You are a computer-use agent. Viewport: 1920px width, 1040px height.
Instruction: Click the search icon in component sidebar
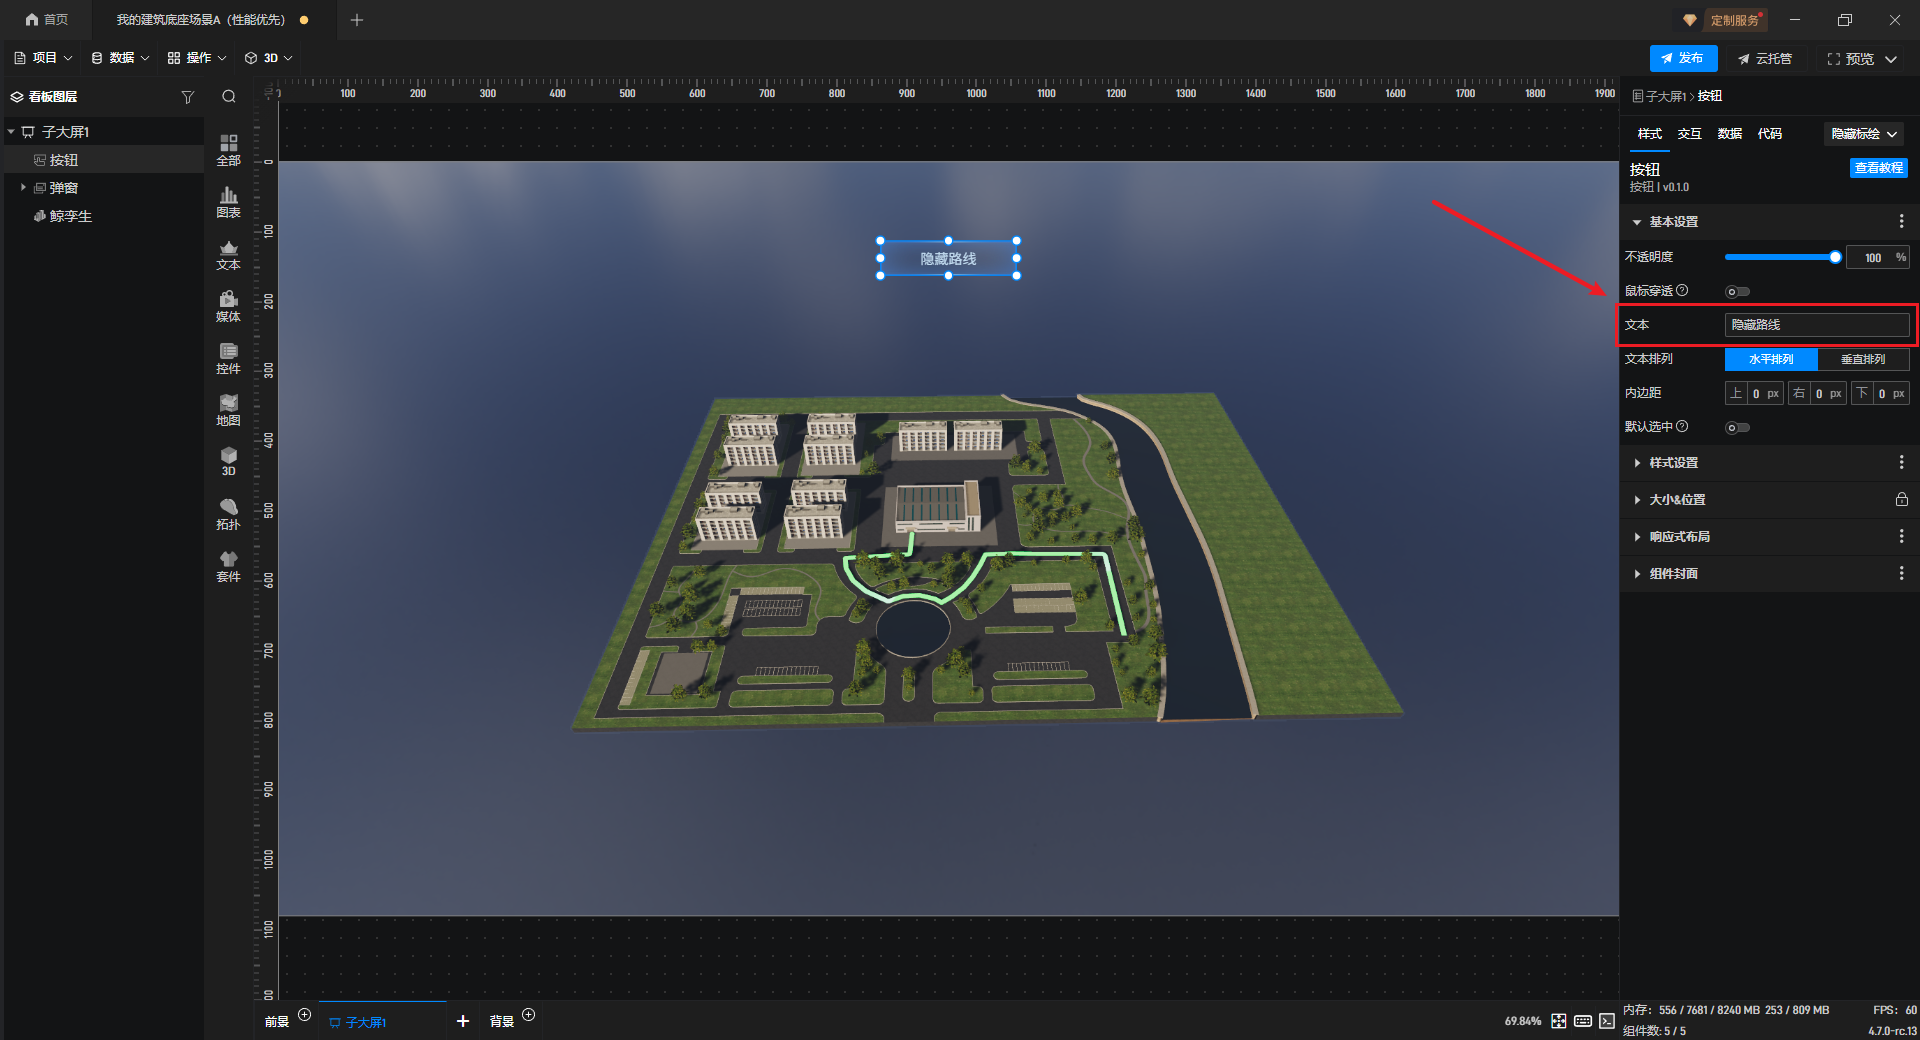click(229, 97)
